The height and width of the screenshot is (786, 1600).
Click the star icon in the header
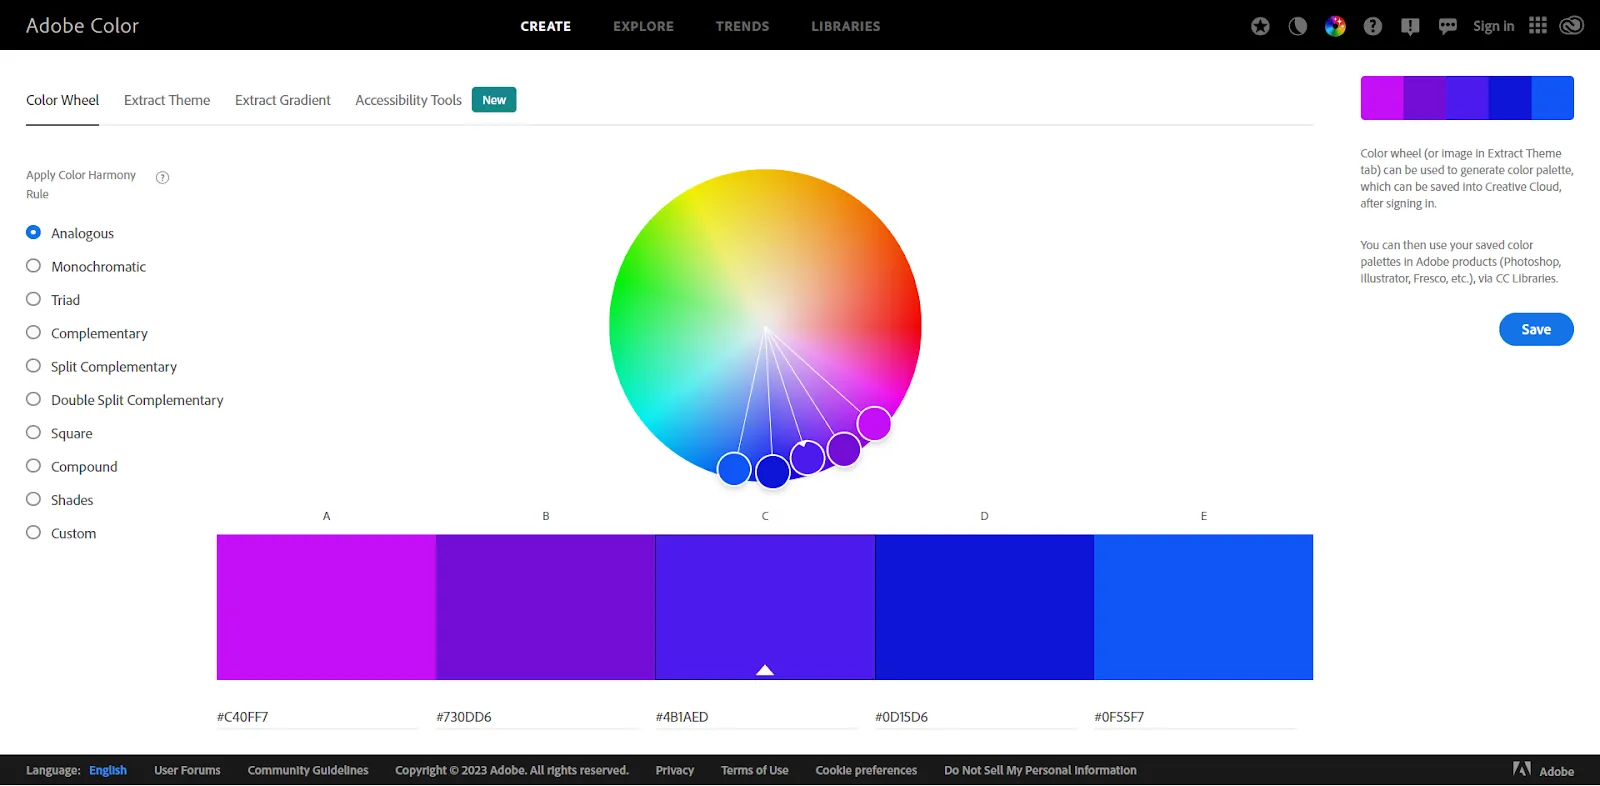(x=1260, y=26)
